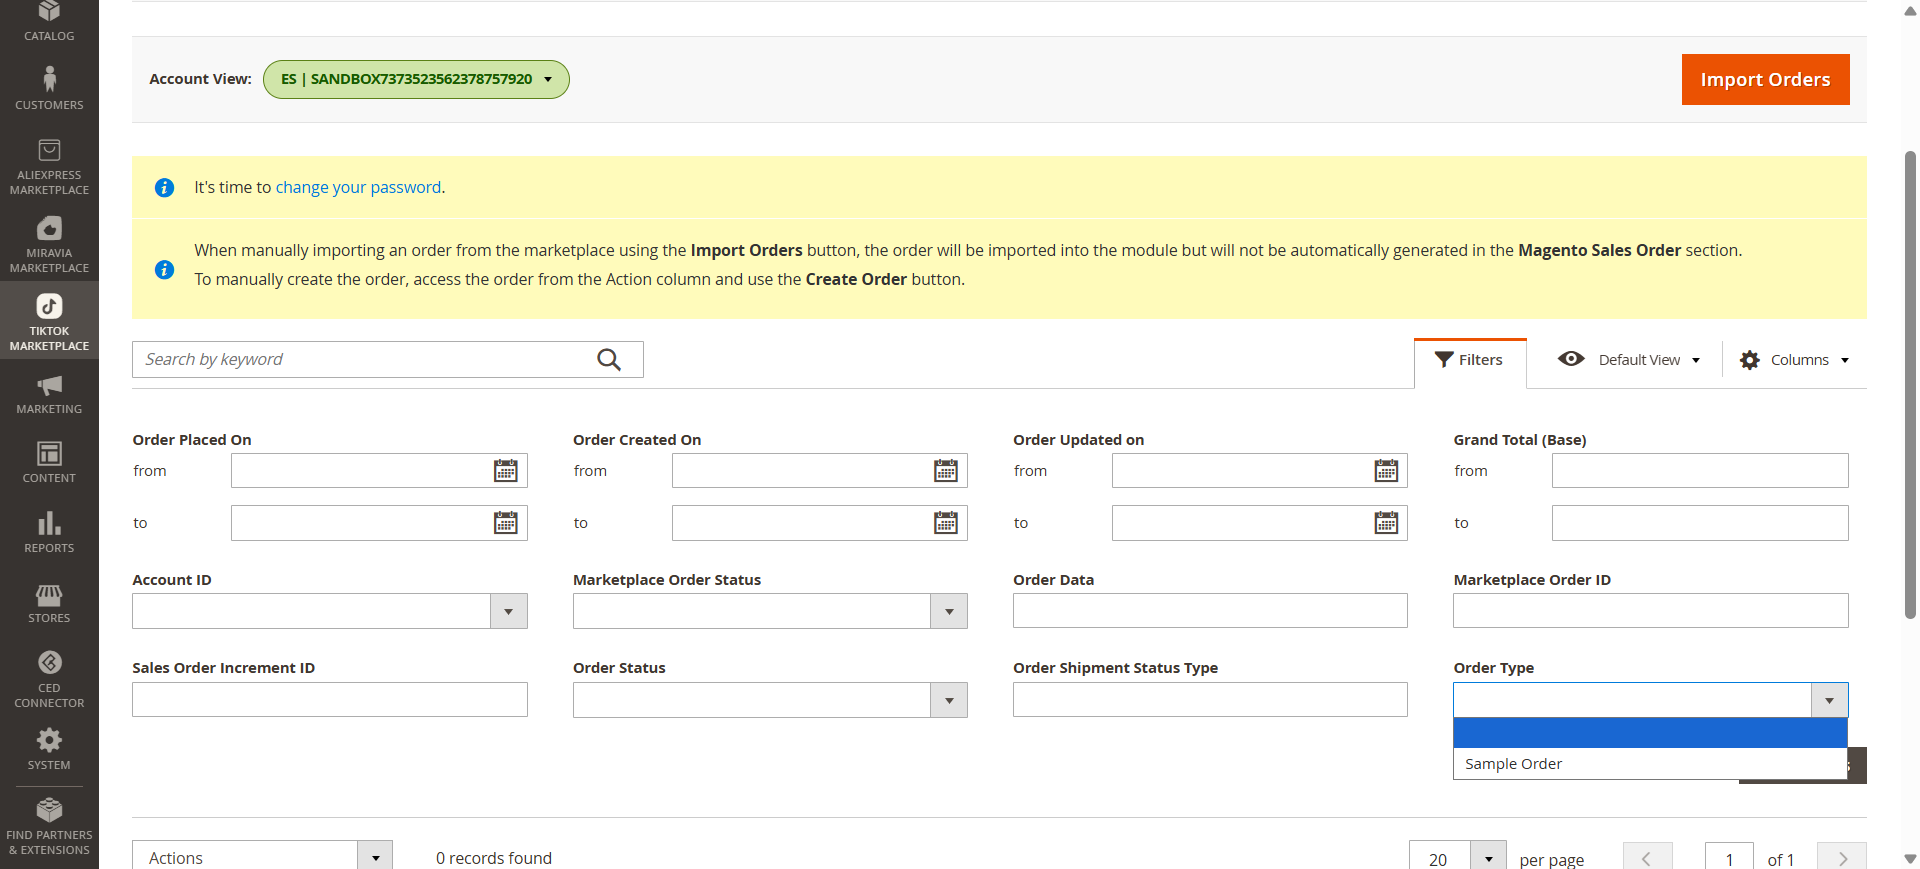Open the Default View eye dropdown
Viewport: 1920px width, 869px height.
point(1629,360)
